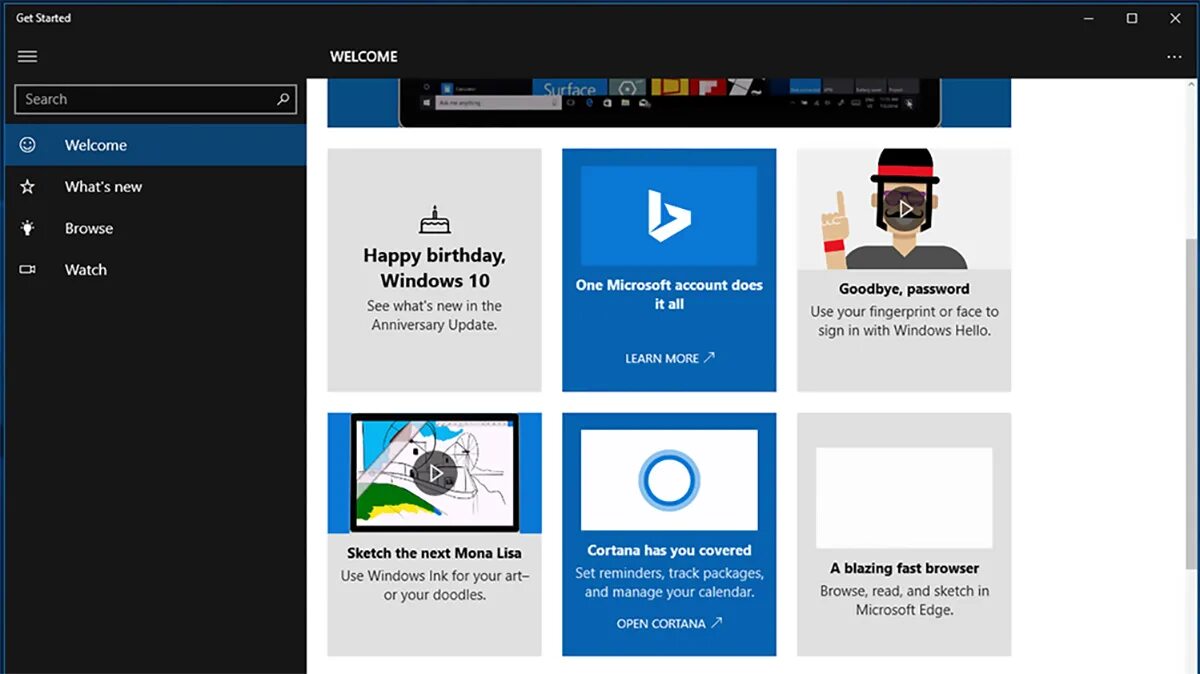Open the A blazing fast browser heading

pyautogui.click(x=904, y=568)
